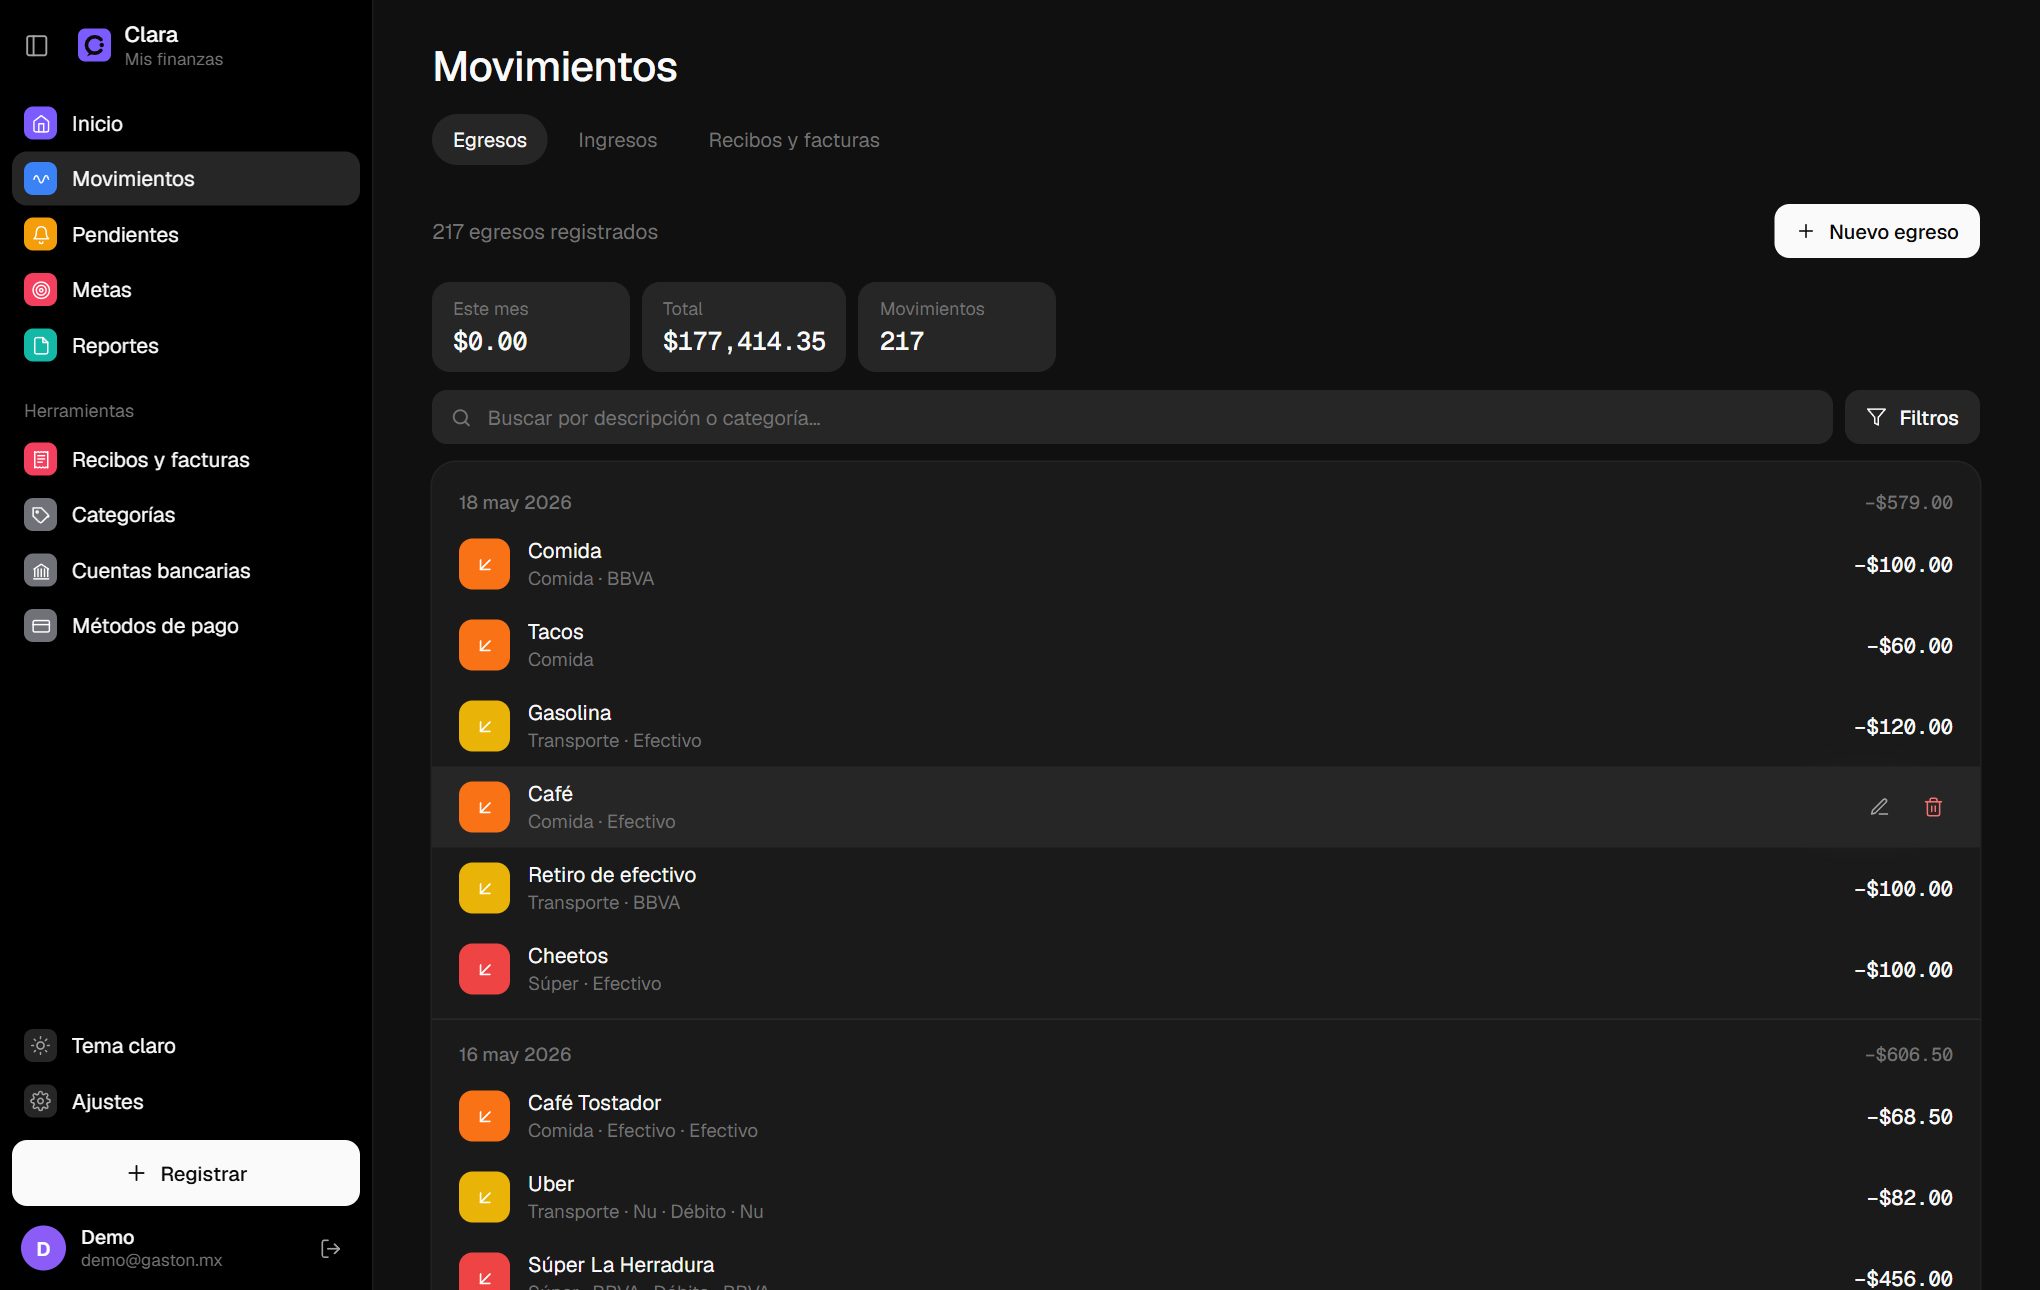
Task: Switch to the Ingresos tab
Action: pyautogui.click(x=618, y=140)
